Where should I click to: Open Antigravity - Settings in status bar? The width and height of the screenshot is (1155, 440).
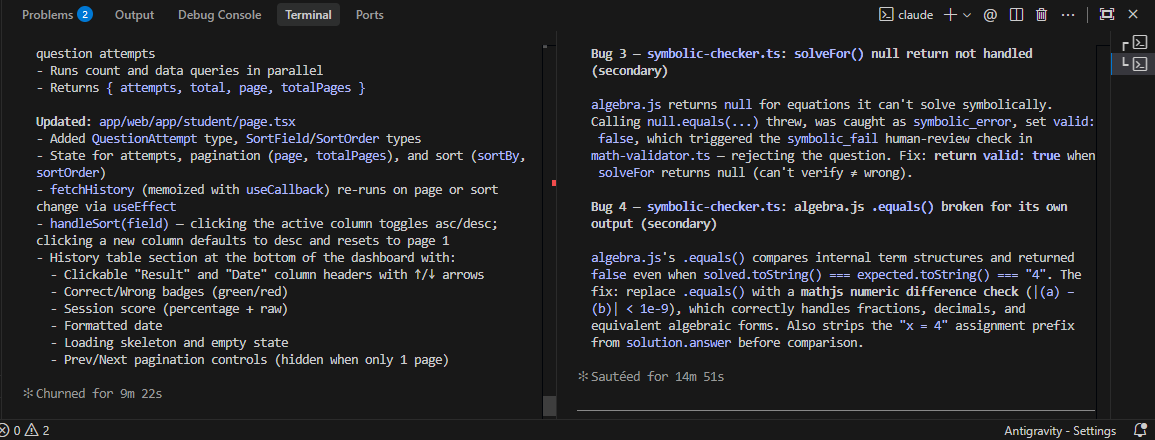tap(1060, 430)
